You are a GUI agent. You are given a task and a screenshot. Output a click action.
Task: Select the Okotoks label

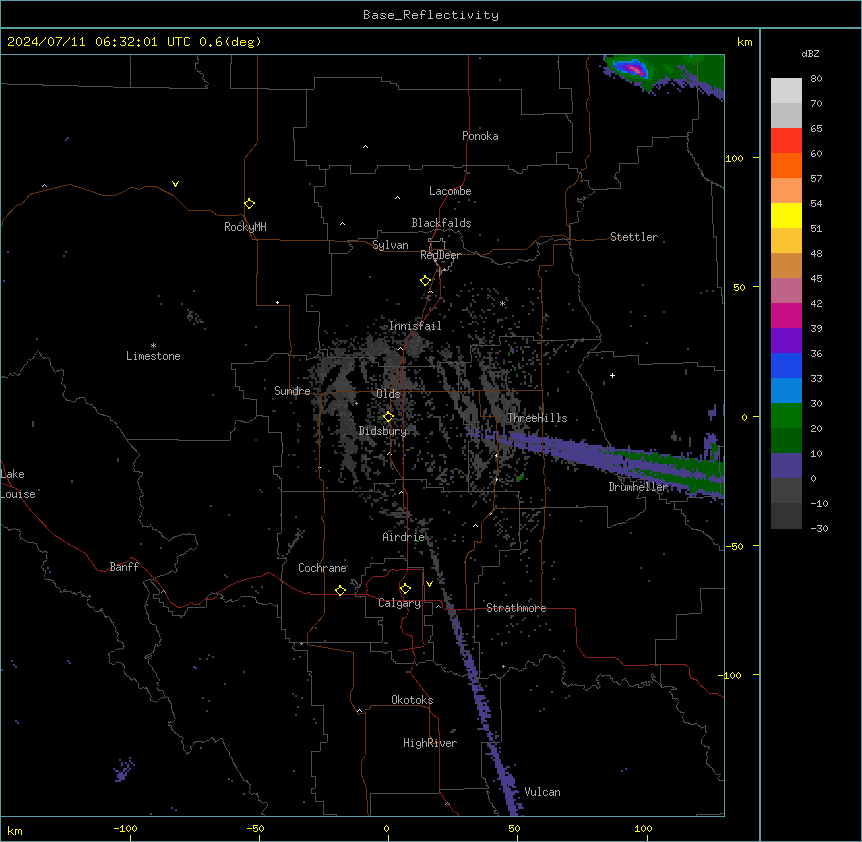412,700
